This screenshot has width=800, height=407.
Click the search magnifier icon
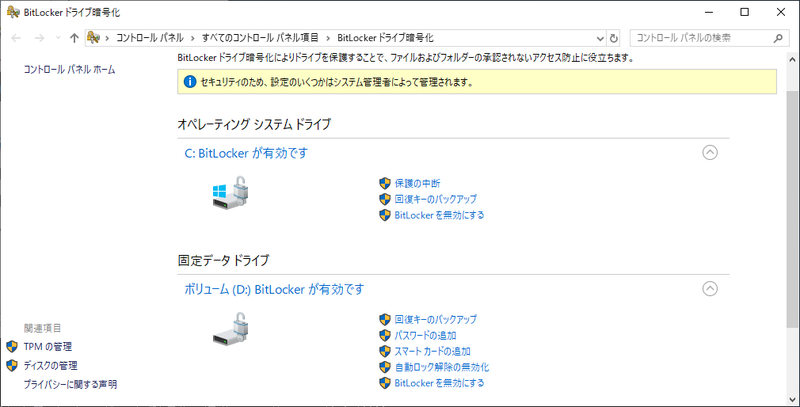(776, 38)
